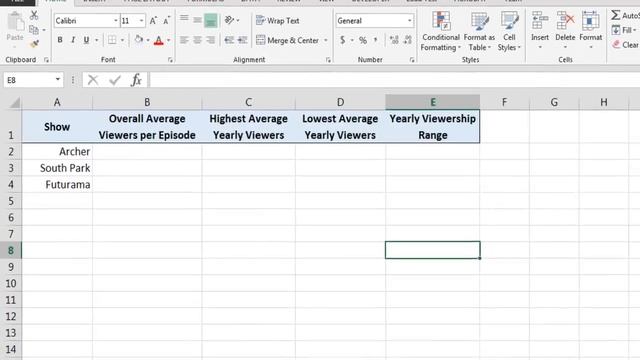Toggle Bold formatting

coord(60,40)
